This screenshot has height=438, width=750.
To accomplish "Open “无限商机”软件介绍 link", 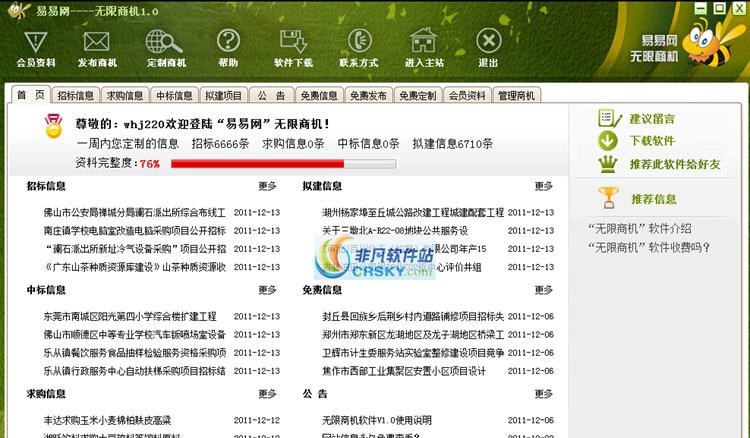I will pyautogui.click(x=640, y=229).
